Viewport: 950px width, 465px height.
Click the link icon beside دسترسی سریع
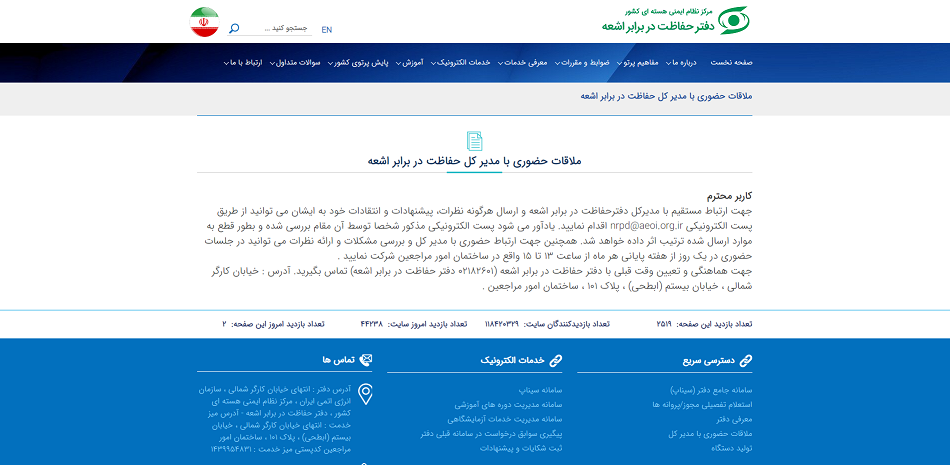coord(745,360)
